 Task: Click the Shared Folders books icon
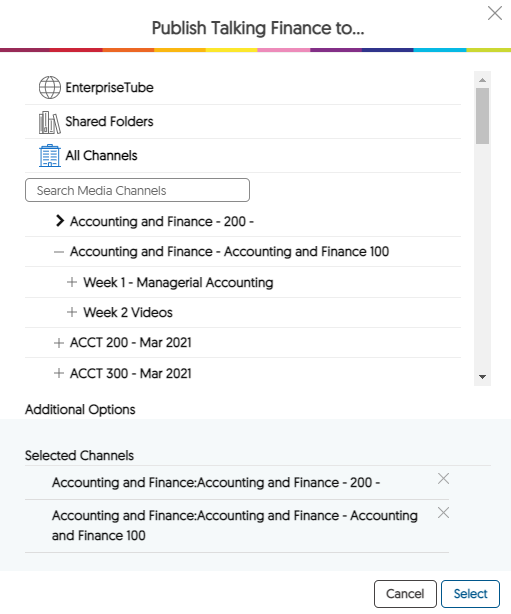pyautogui.click(x=50, y=122)
